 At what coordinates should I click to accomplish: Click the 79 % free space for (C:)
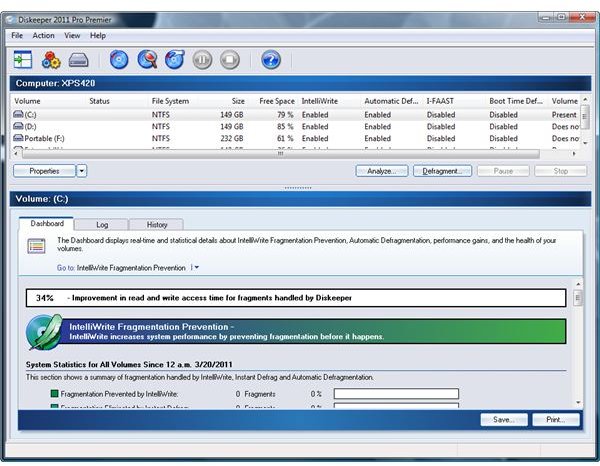click(285, 114)
